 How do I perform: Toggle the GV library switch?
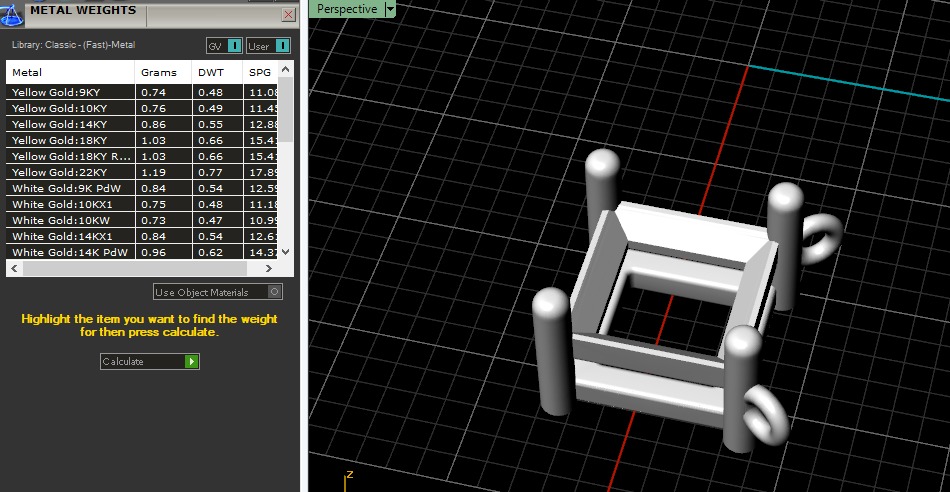(224, 46)
